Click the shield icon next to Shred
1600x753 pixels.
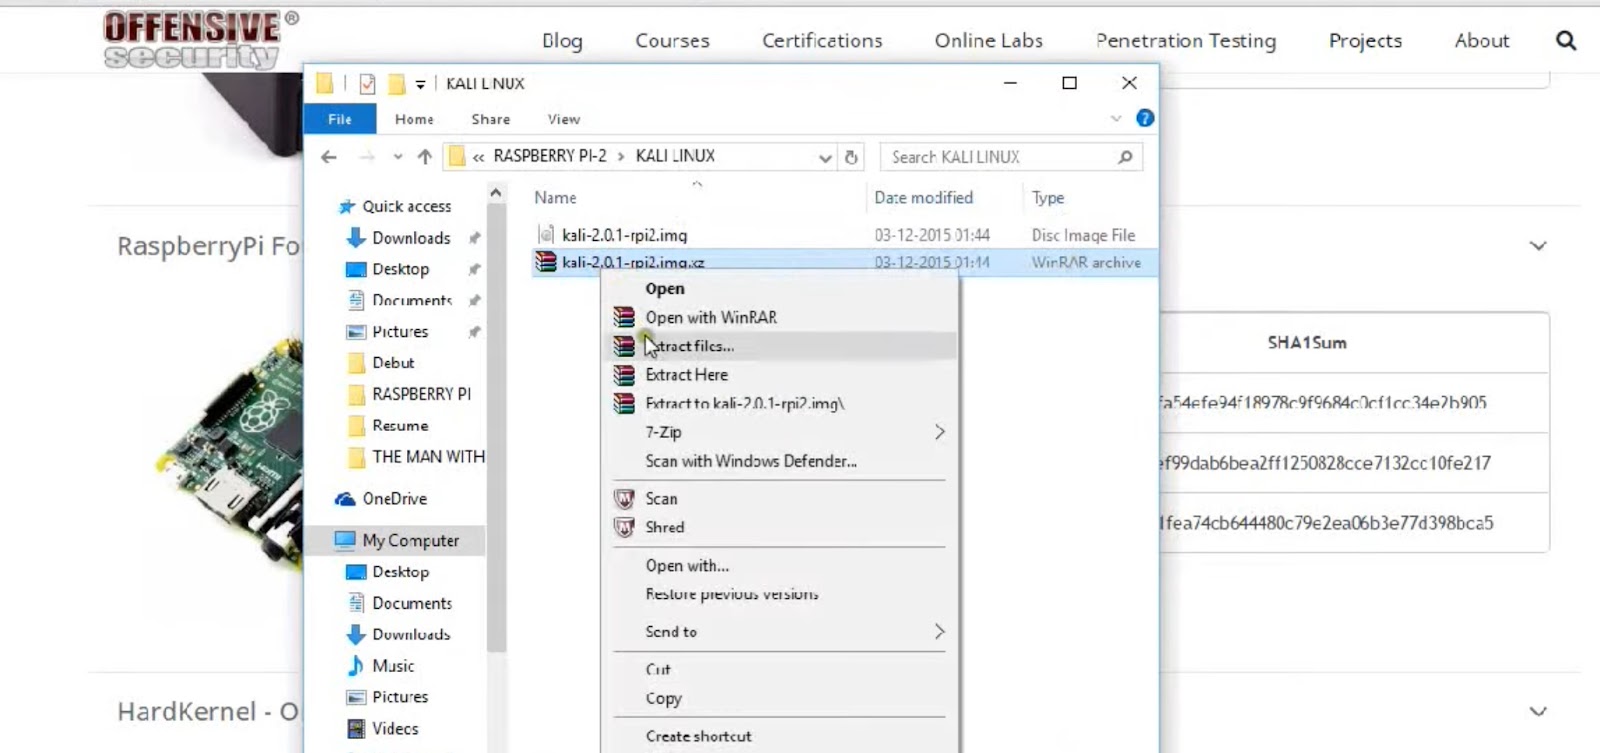[624, 527]
